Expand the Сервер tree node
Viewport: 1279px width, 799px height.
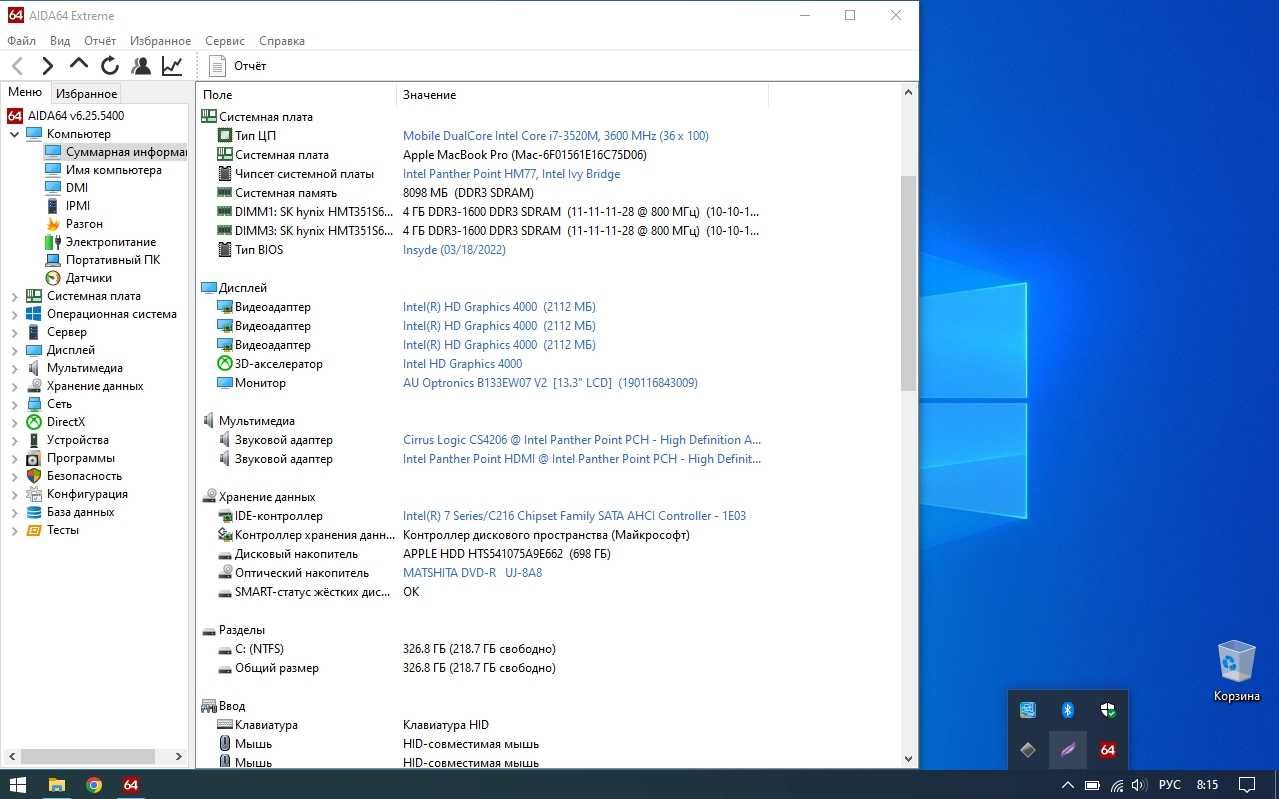point(15,332)
